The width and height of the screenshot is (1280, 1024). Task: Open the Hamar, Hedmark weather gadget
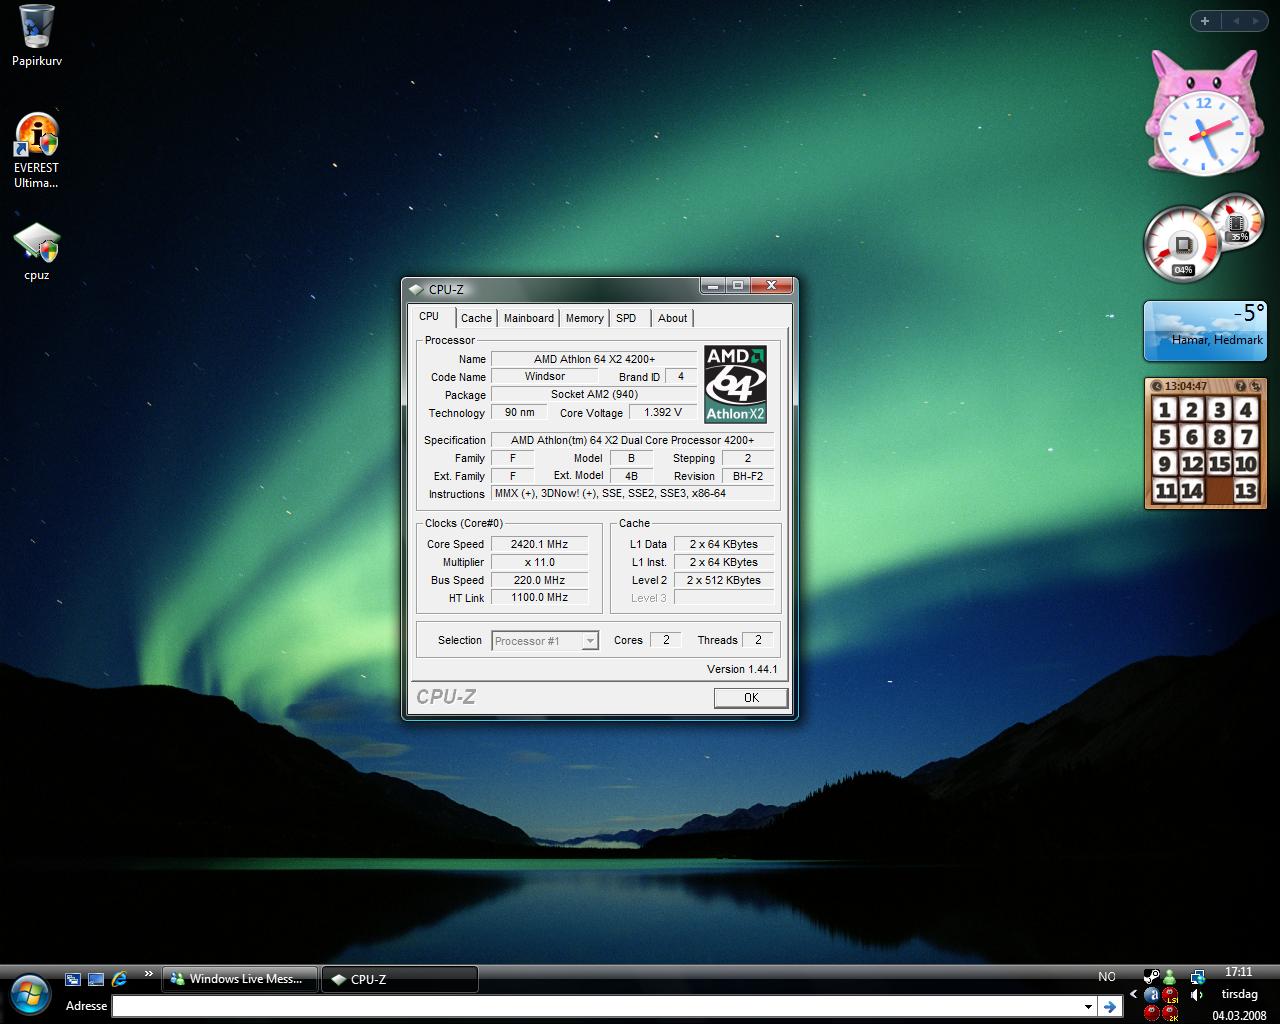pos(1205,331)
